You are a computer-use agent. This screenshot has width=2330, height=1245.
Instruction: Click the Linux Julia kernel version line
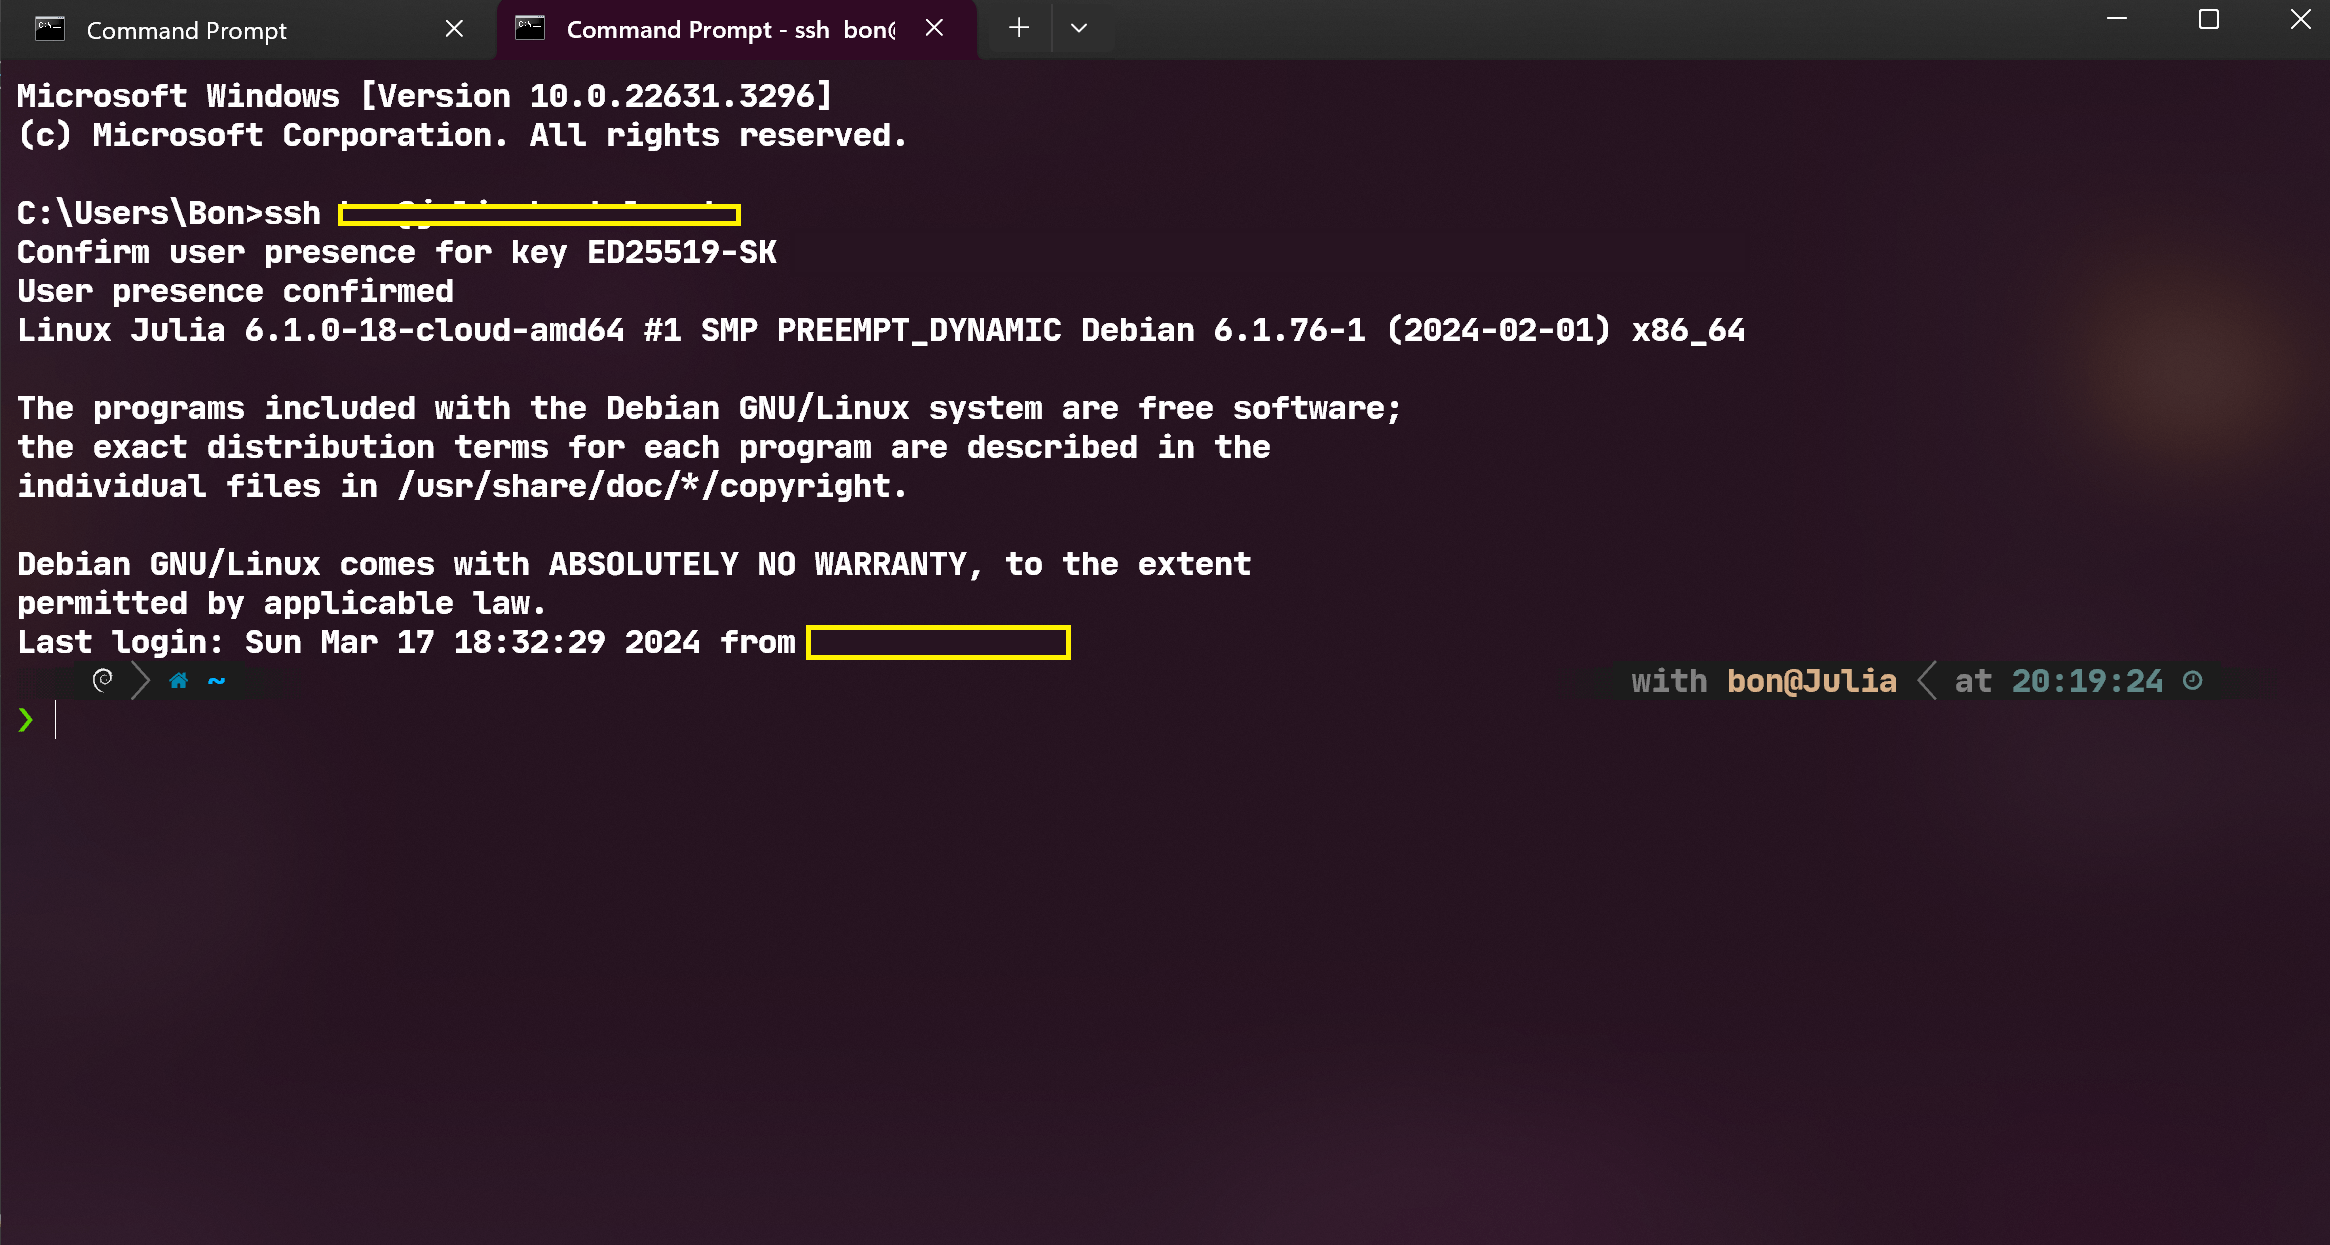coord(881,331)
